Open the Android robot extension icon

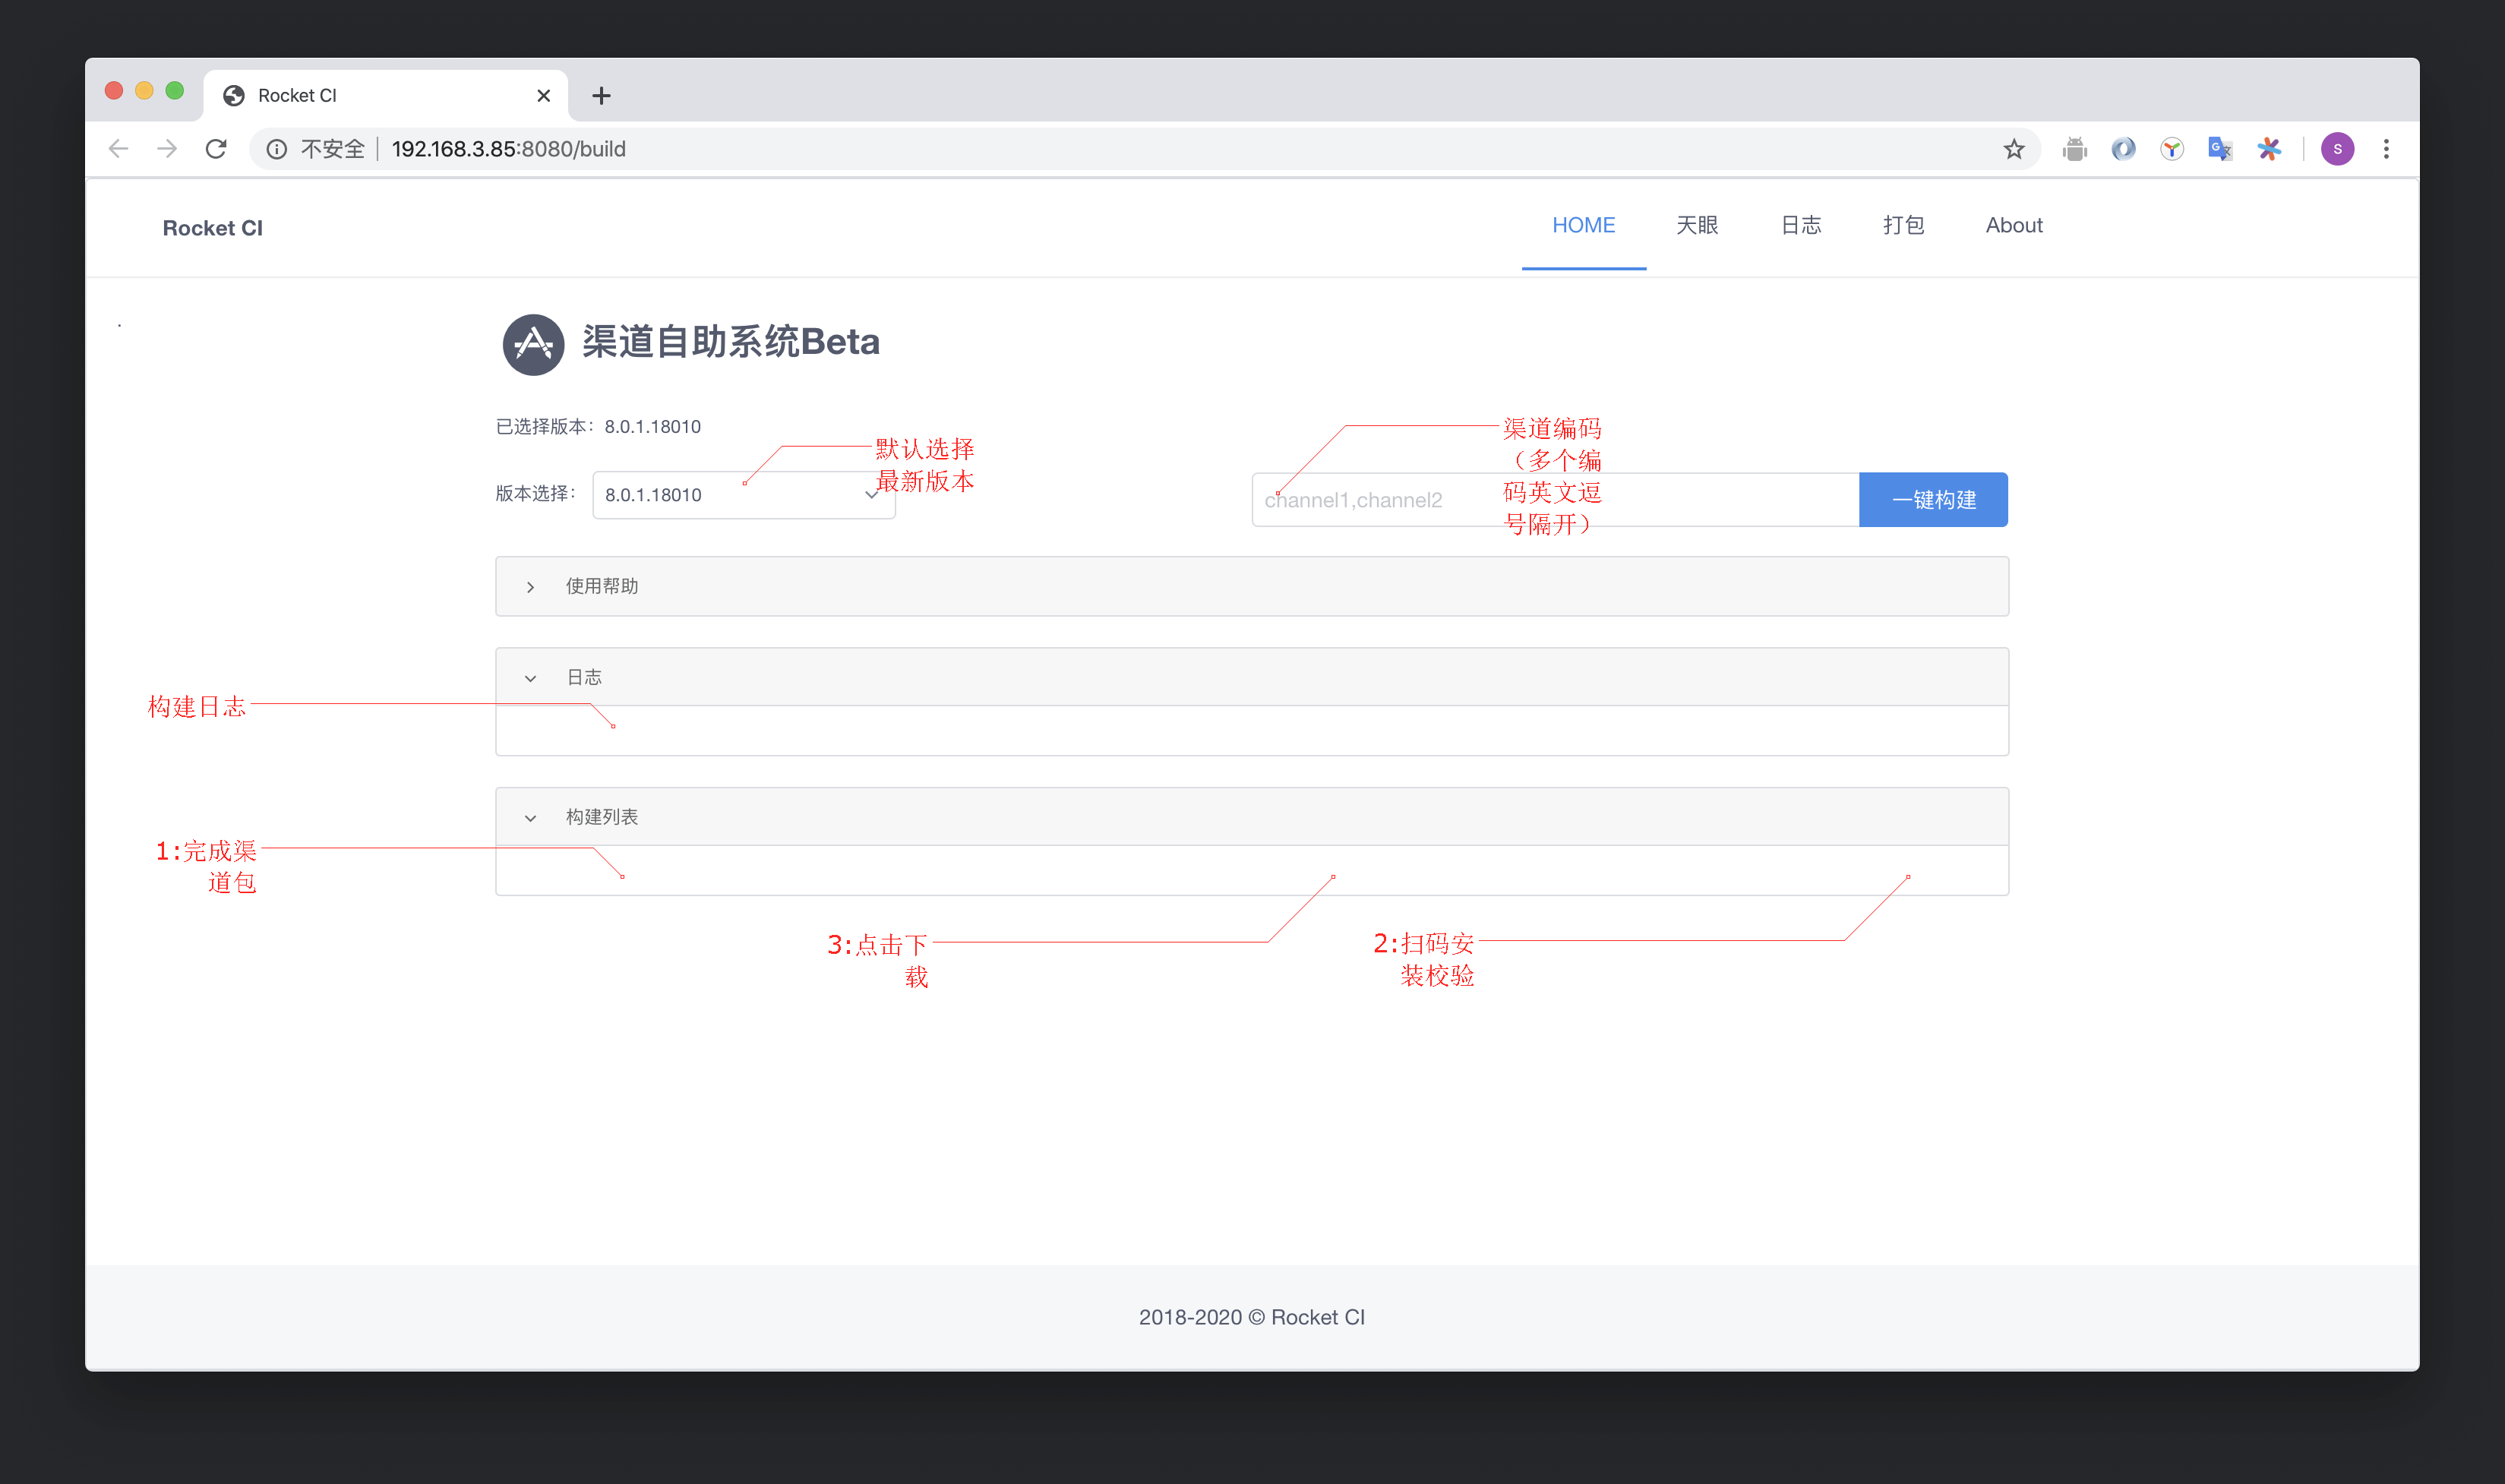pos(2075,149)
